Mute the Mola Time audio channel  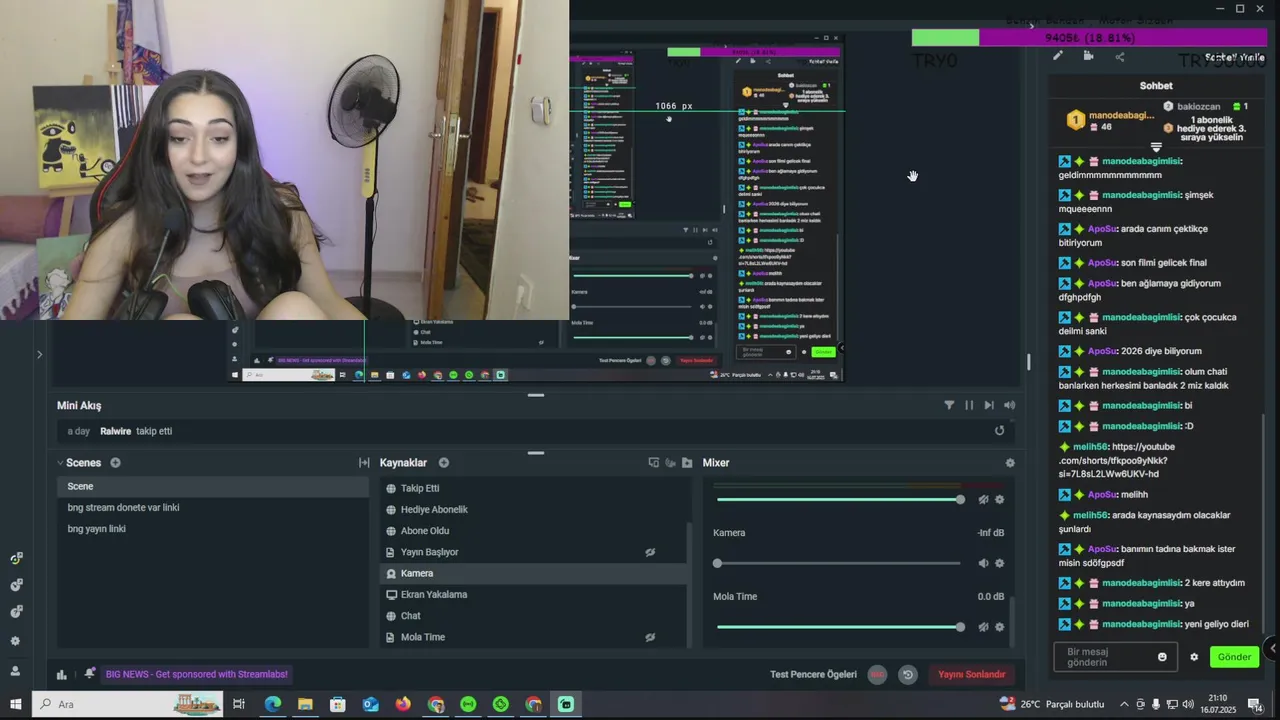(983, 627)
